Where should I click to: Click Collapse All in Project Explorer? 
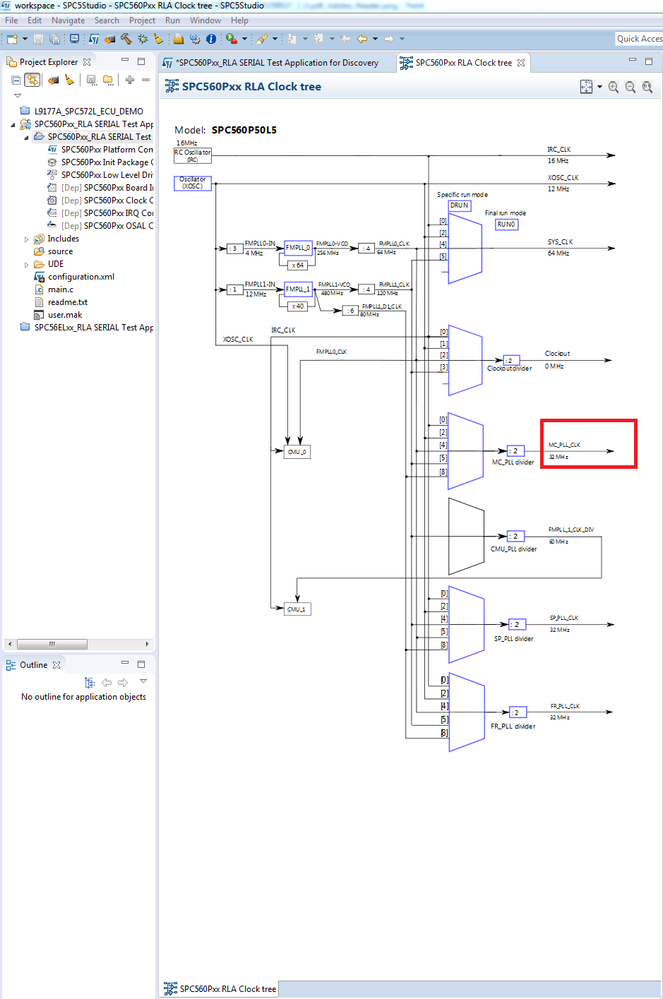(17, 80)
